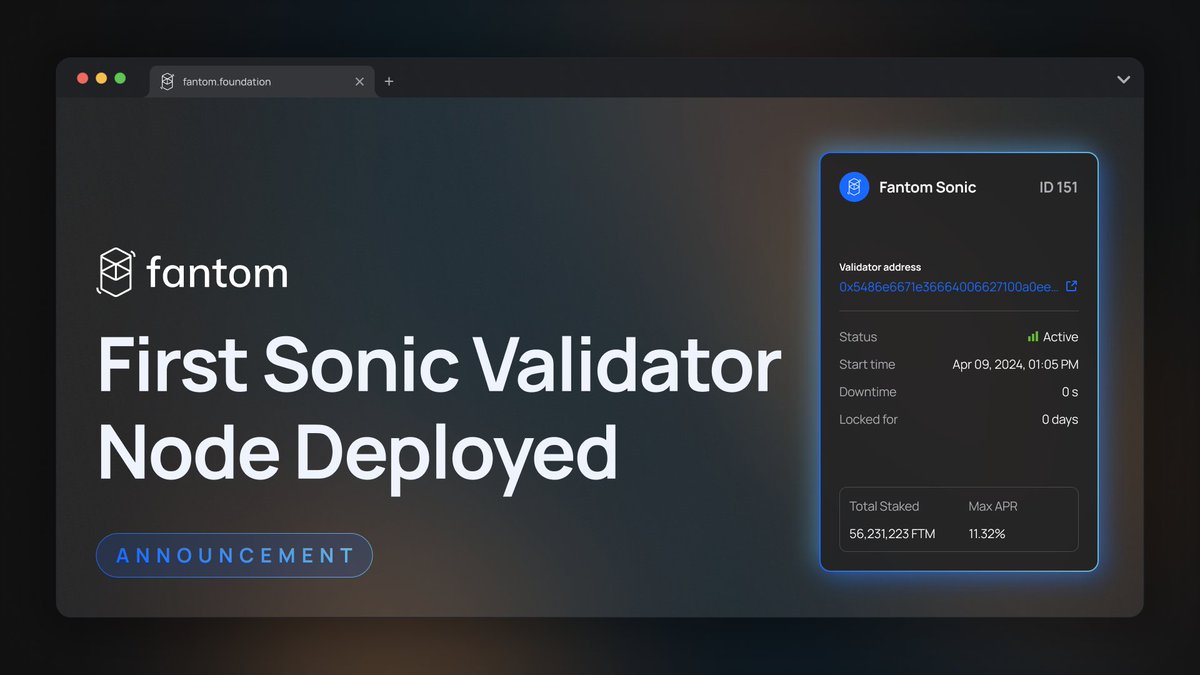This screenshot has width=1200, height=675.
Task: Click the Start time row label
Action: (867, 365)
